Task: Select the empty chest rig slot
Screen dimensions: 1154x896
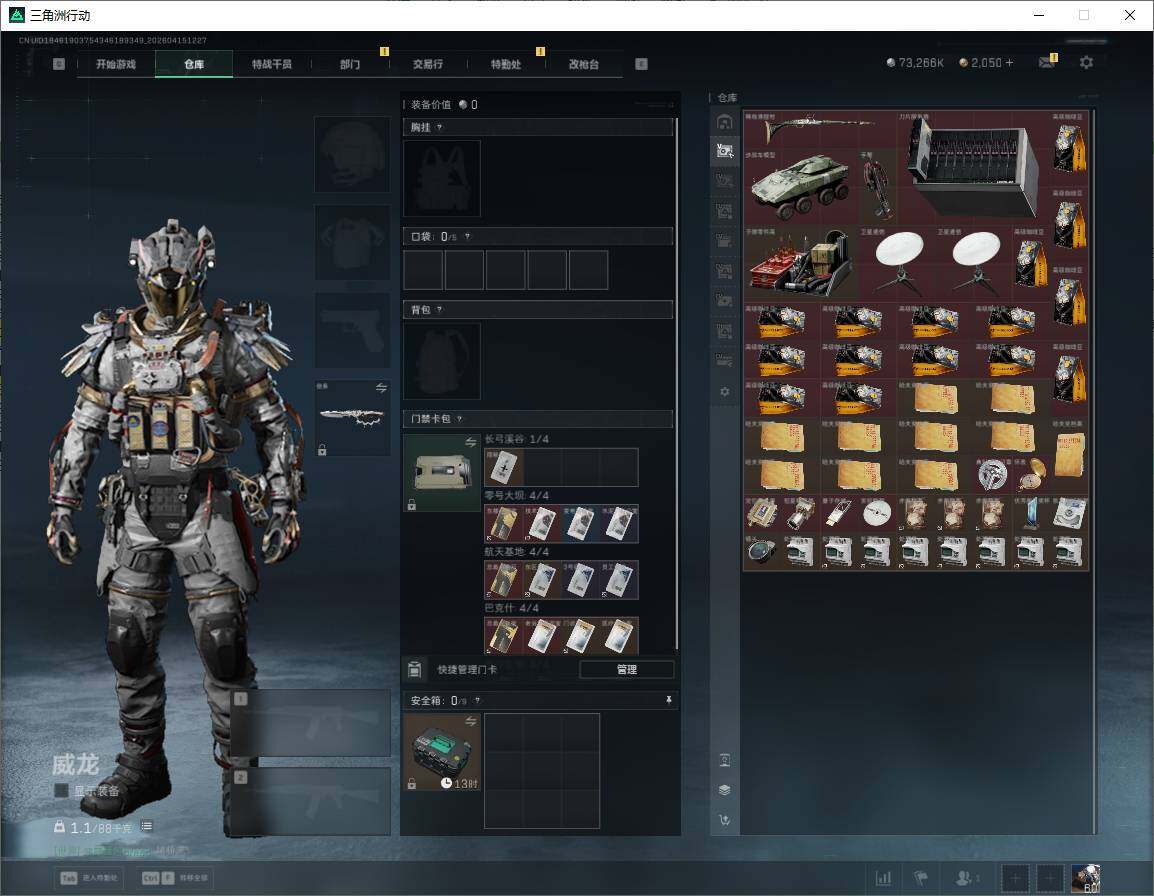Action: point(442,178)
